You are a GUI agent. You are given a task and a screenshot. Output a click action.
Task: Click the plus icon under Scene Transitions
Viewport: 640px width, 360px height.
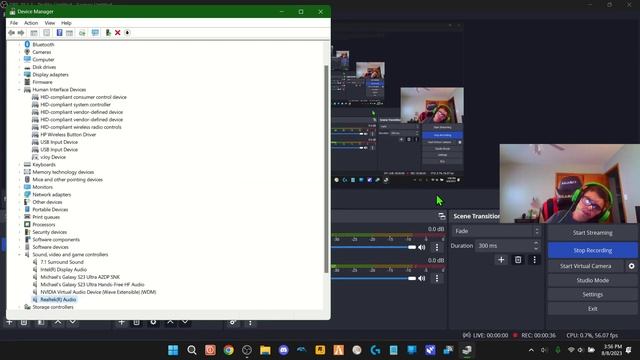pos(501,260)
